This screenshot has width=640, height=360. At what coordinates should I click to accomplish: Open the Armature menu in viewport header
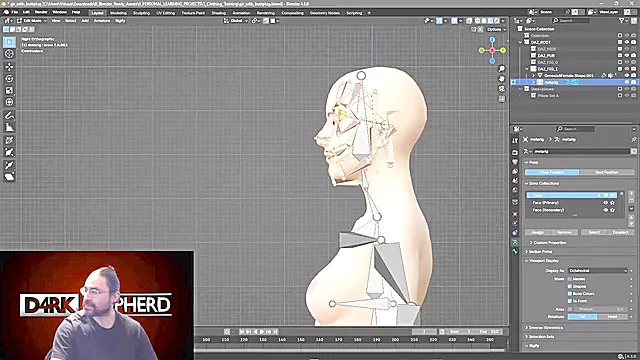pyautogui.click(x=102, y=21)
